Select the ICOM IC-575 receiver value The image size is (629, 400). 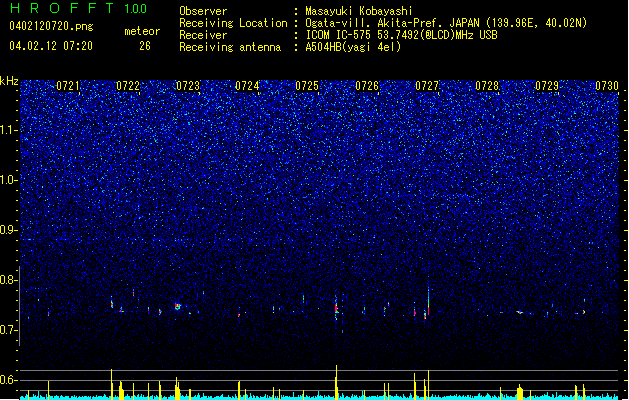tap(401, 35)
